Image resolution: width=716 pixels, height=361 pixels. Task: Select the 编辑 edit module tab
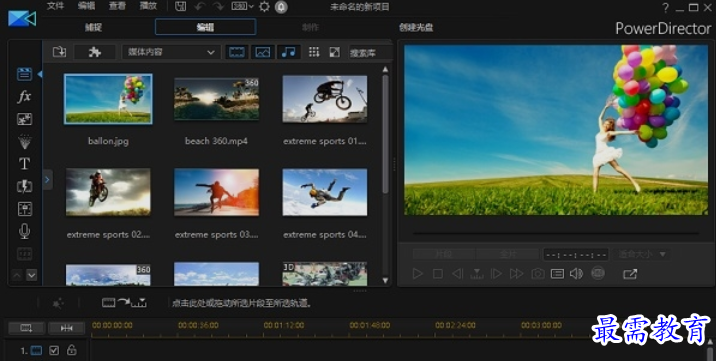[x=205, y=27]
